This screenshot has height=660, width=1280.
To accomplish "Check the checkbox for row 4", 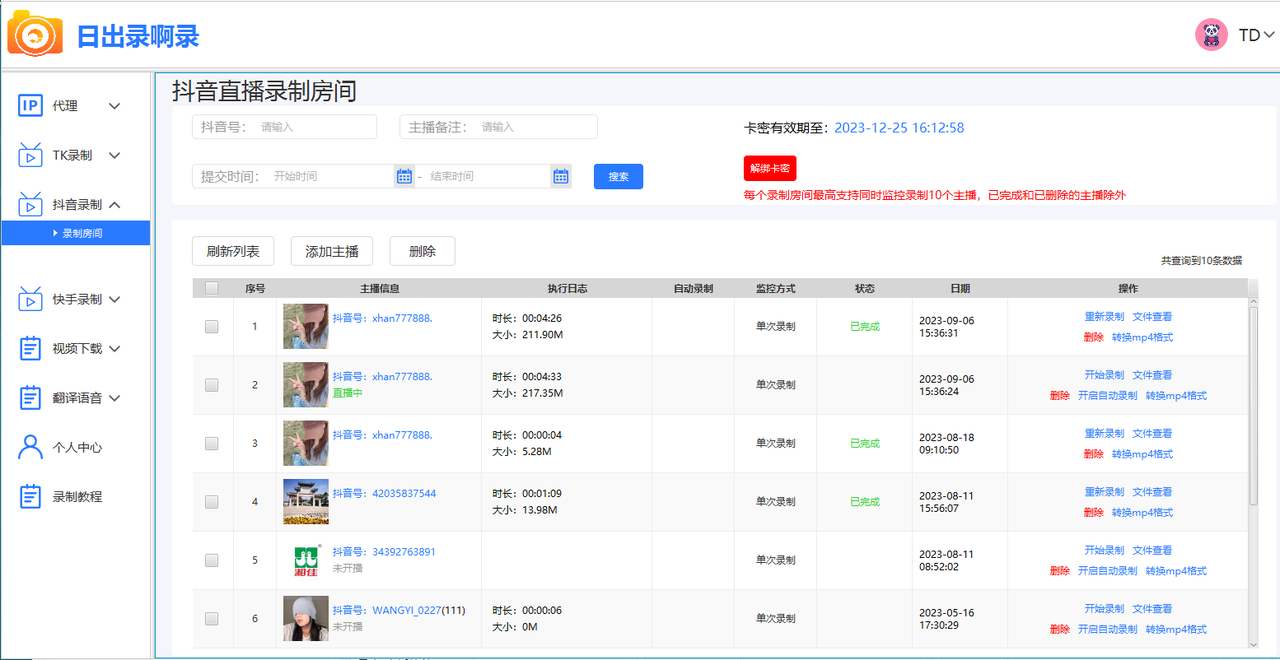I will pyautogui.click(x=211, y=501).
